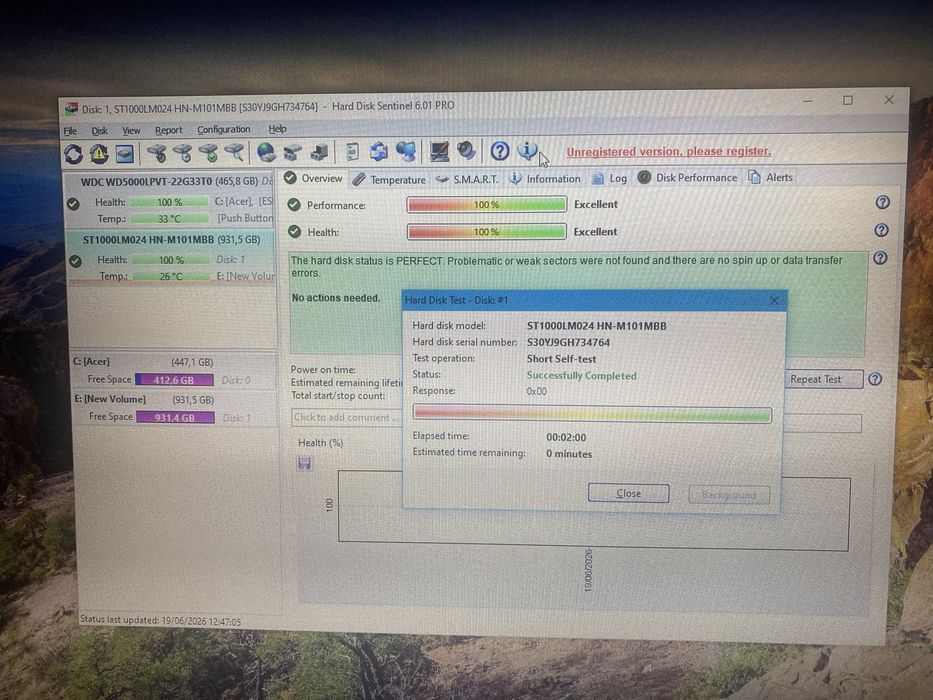The height and width of the screenshot is (700, 933).
Task: Click the question mark Help toolbar icon
Action: 500,151
